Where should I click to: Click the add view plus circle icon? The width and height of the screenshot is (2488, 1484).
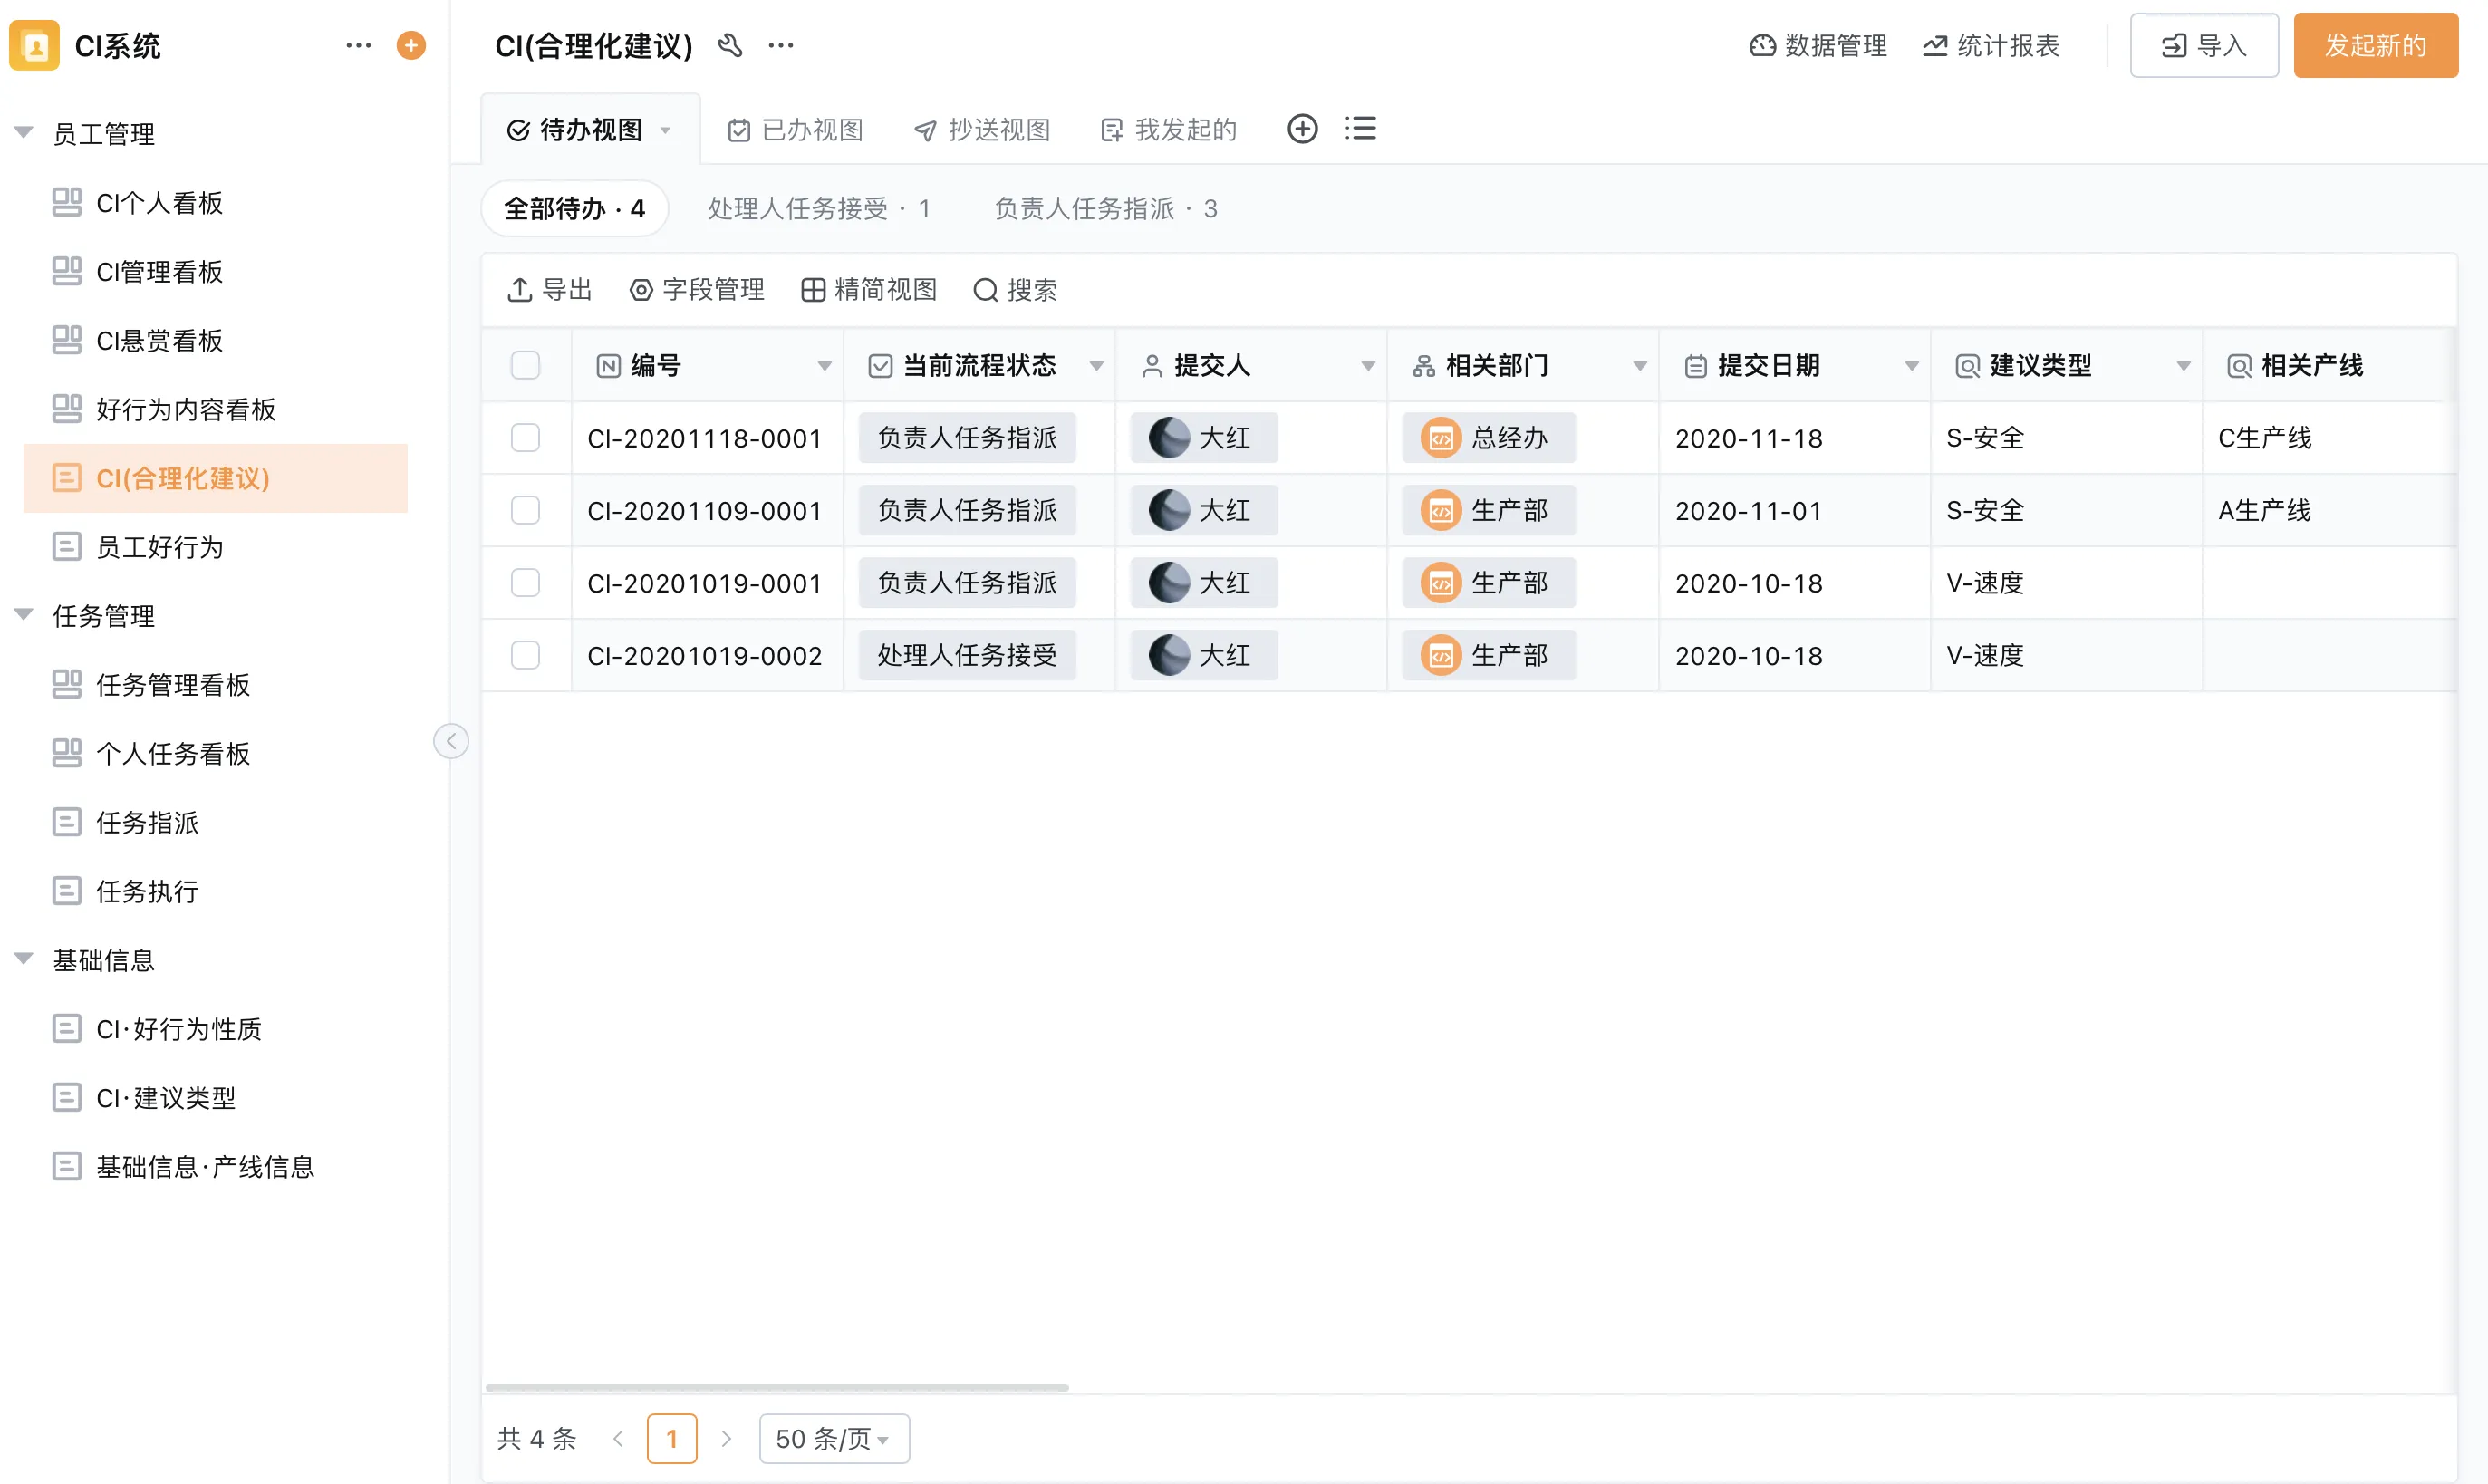pos(1302,129)
